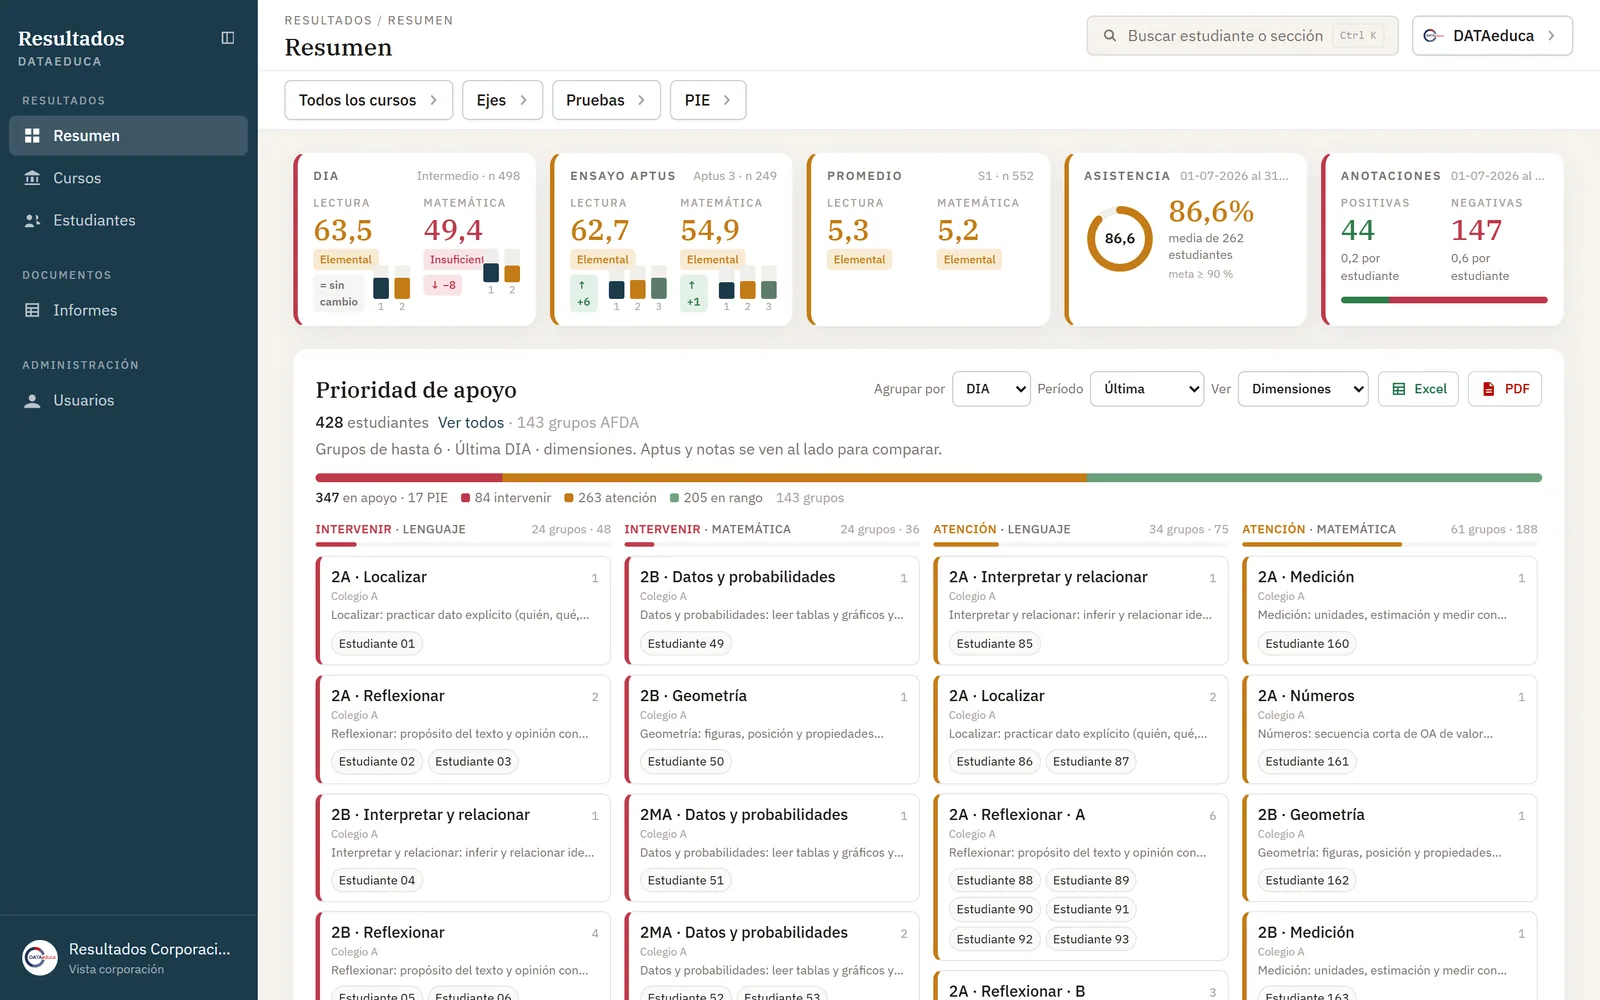Viewport: 1600px width, 1000px height.
Task: Open Cursos via its school icon
Action: [33, 178]
